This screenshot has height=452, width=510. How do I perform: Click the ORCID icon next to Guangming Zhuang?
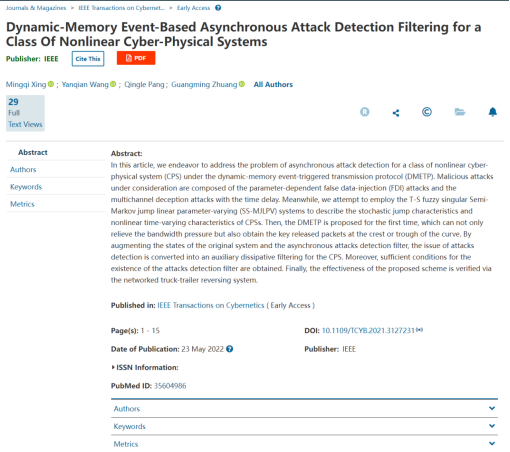point(242,84)
